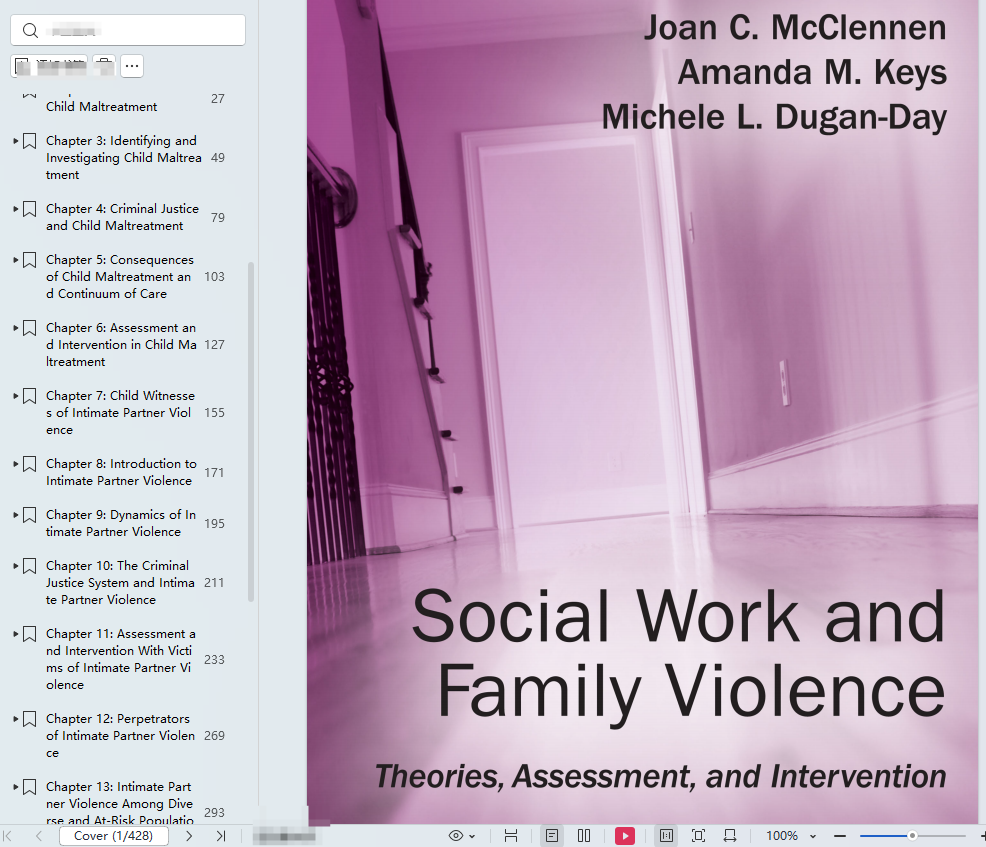Go to Chapter 7: Child Witnesses bookmark

coord(121,412)
